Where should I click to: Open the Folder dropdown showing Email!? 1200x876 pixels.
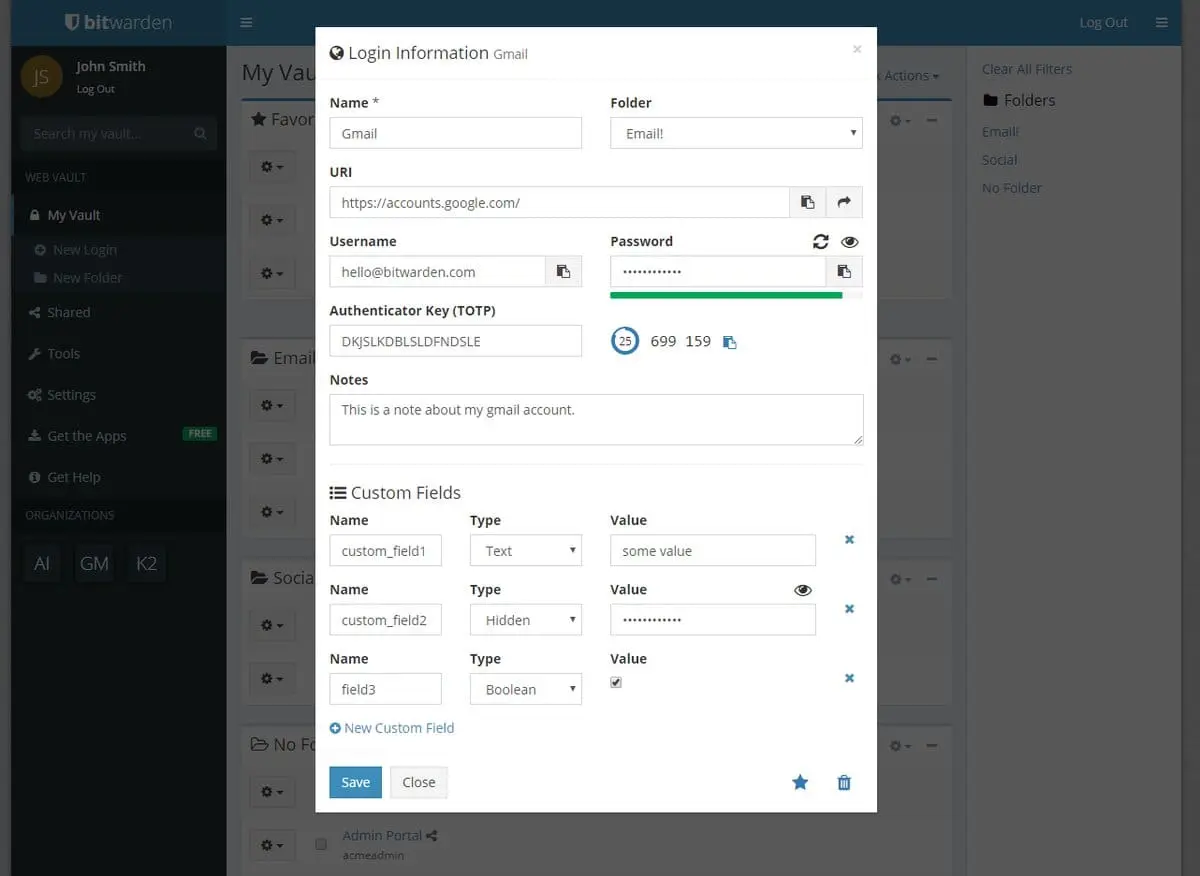(x=736, y=133)
